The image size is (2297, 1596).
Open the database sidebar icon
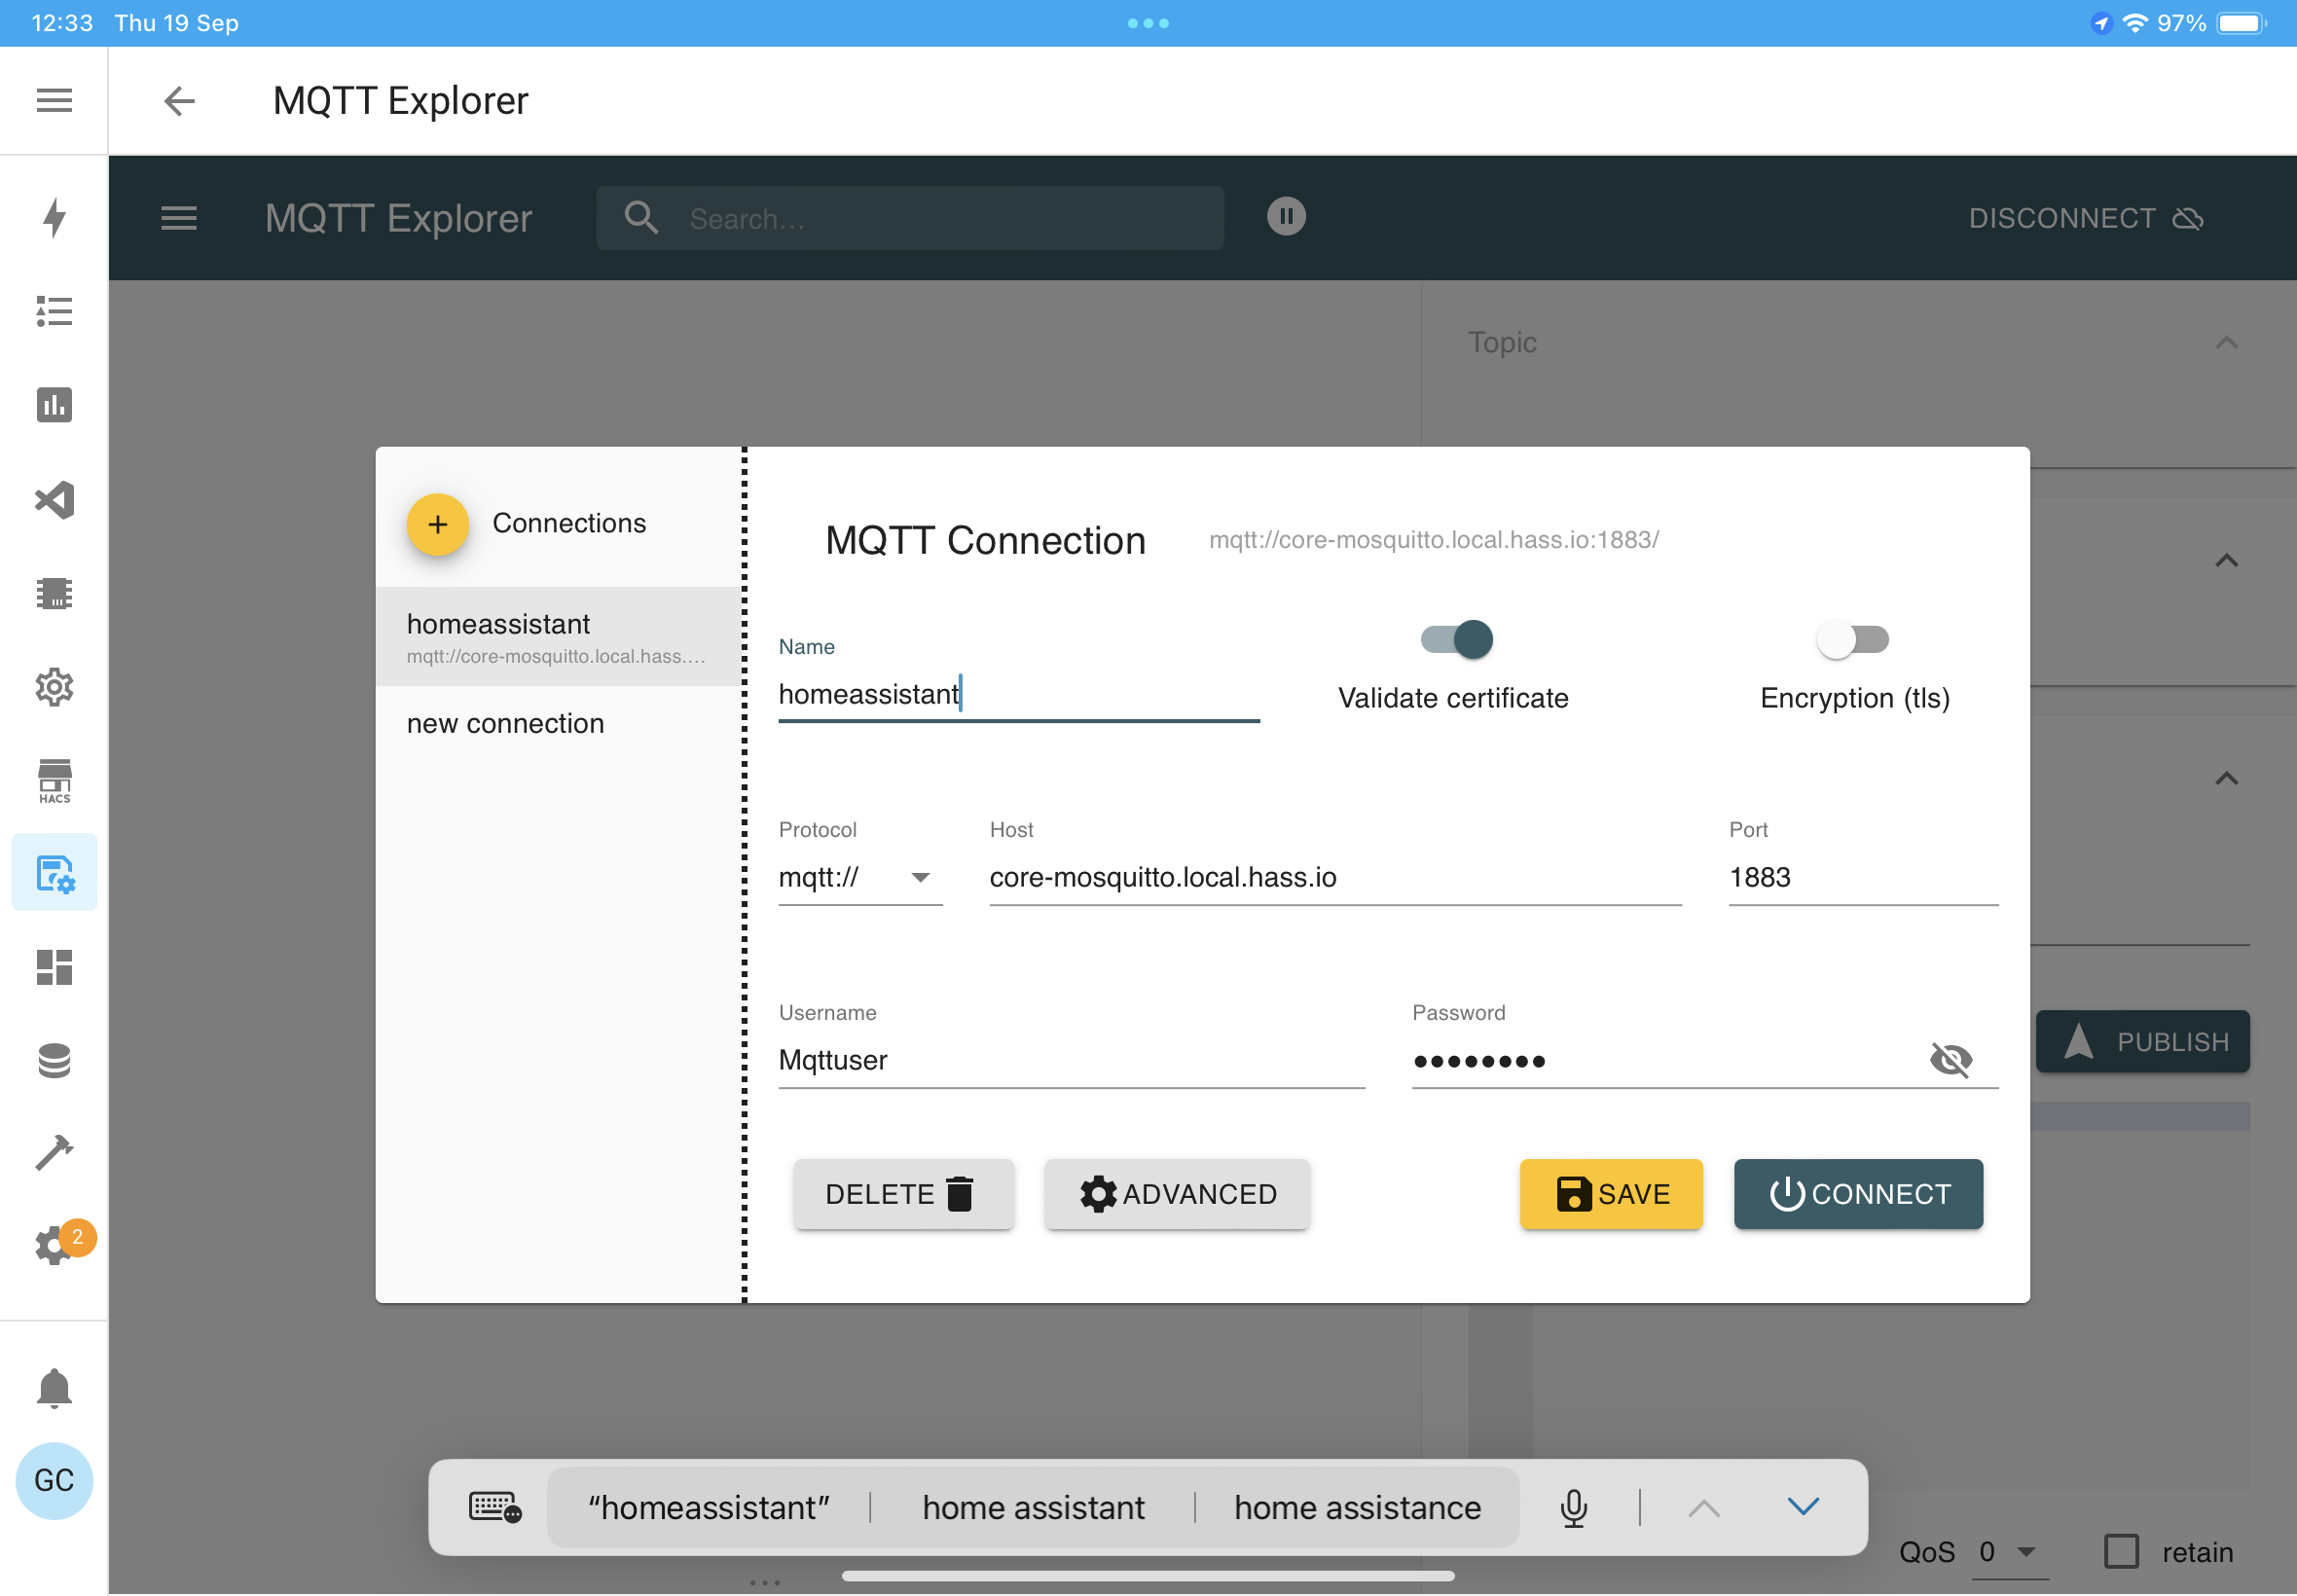pyautogui.click(x=54, y=1060)
